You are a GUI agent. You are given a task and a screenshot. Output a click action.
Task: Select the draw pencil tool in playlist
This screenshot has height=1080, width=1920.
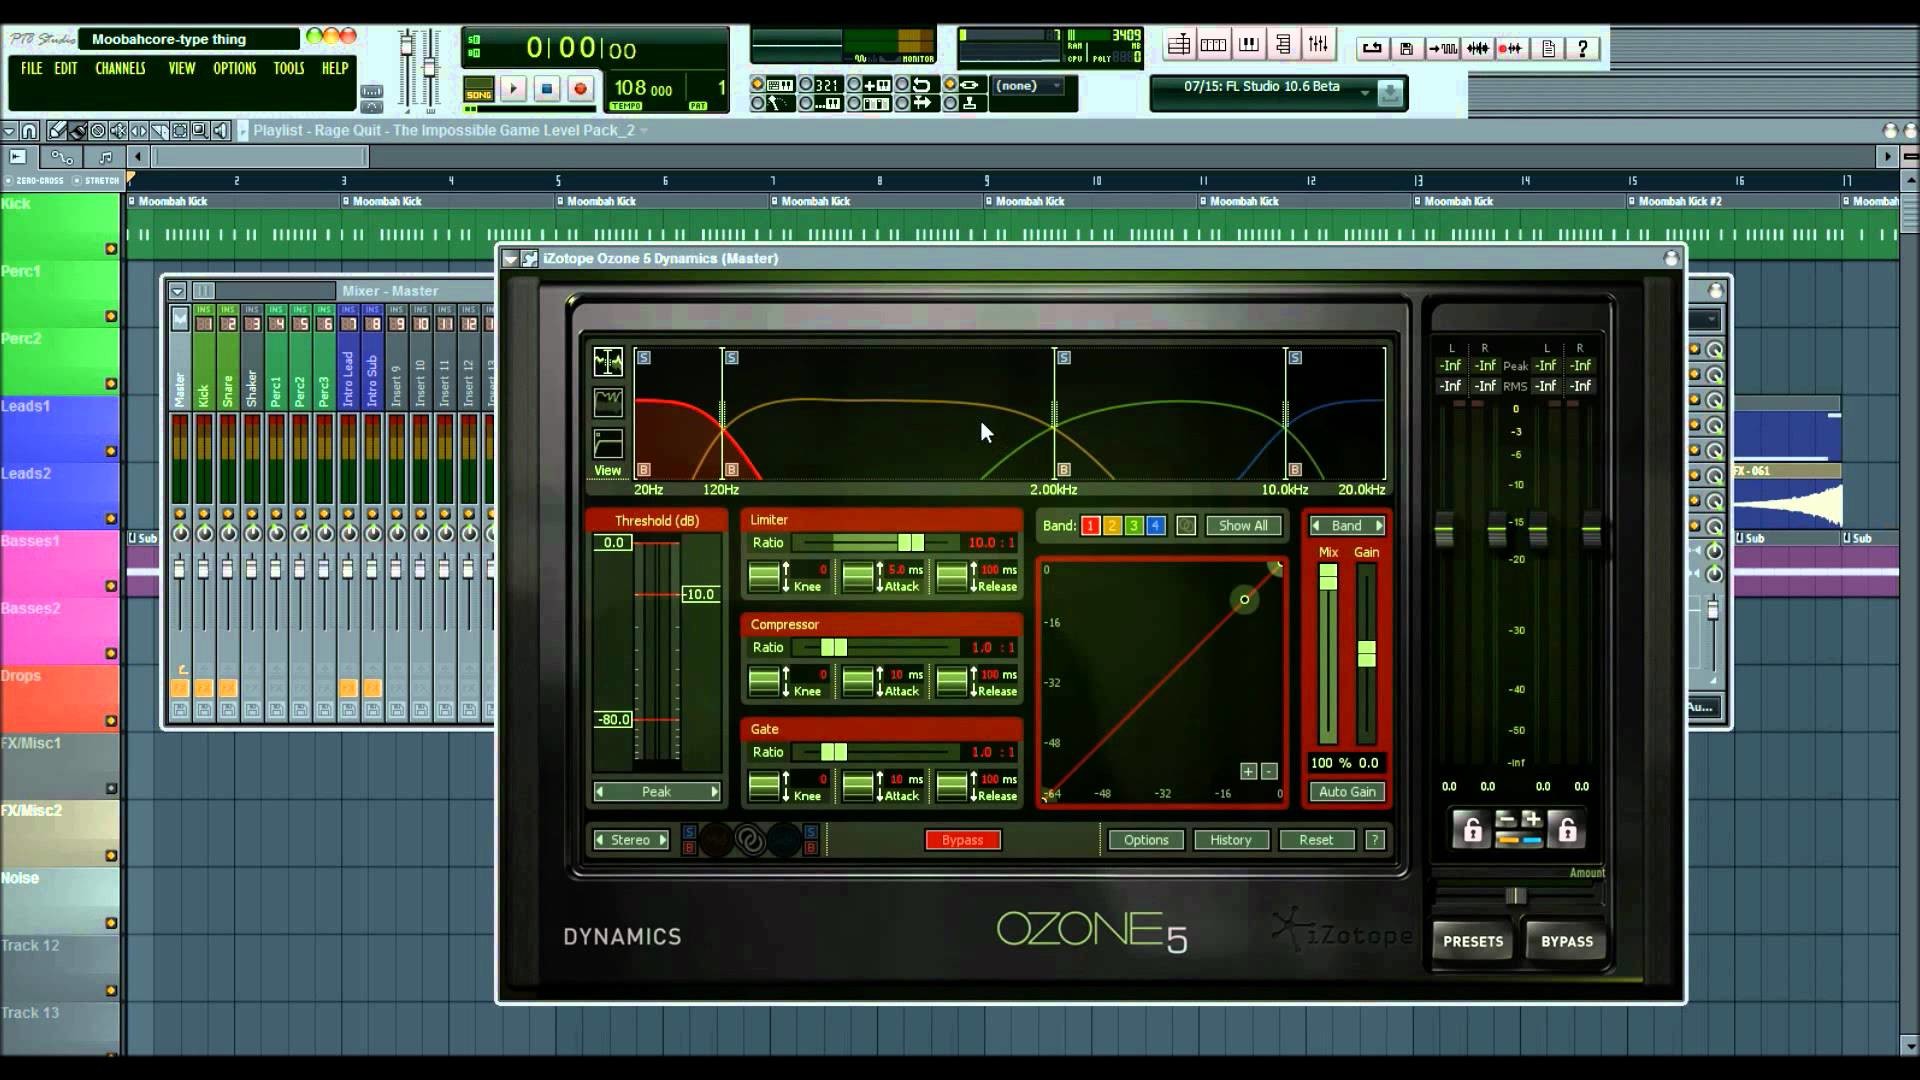pos(57,131)
